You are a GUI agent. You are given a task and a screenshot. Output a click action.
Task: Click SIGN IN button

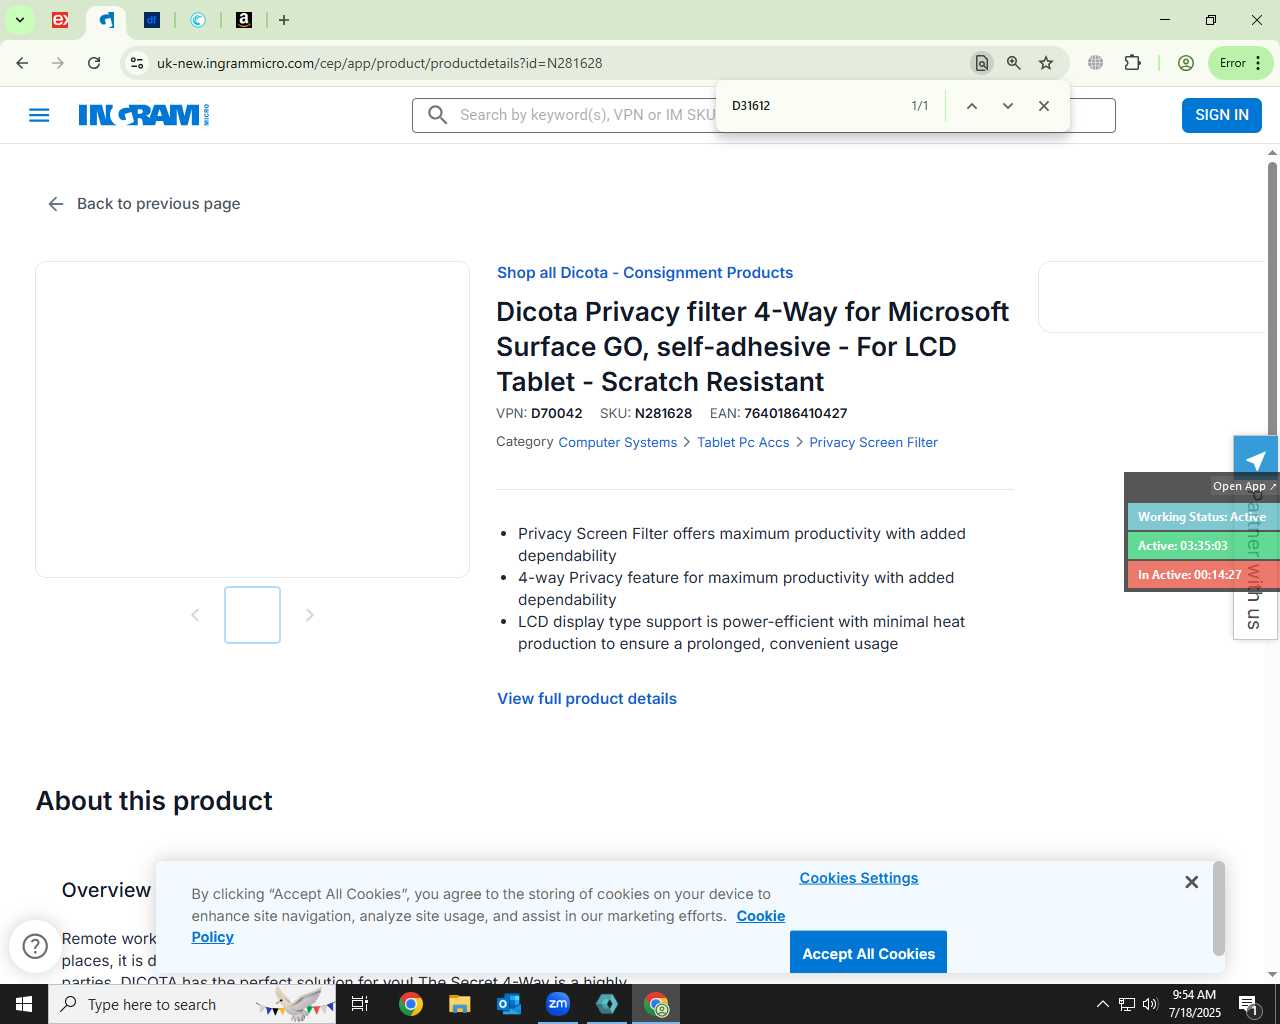tap(1221, 115)
